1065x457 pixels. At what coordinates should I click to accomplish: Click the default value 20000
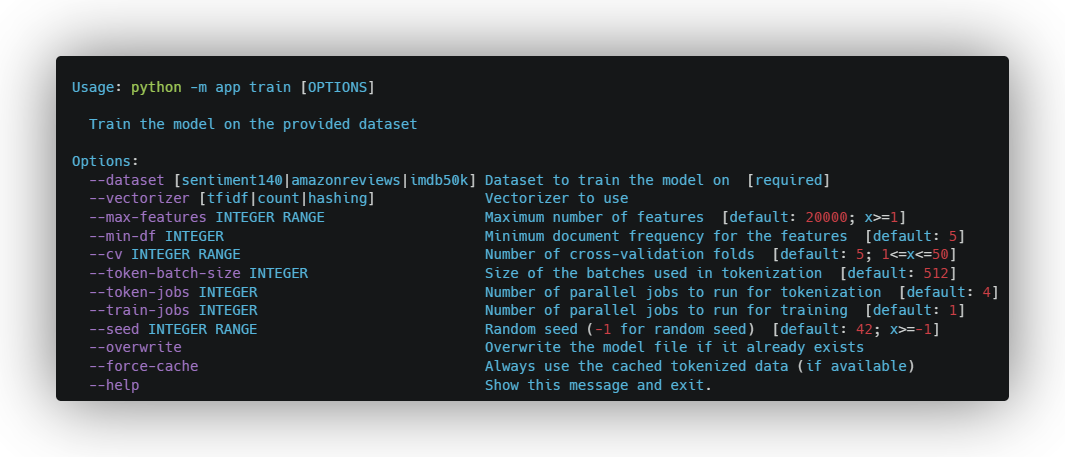pyautogui.click(x=826, y=217)
